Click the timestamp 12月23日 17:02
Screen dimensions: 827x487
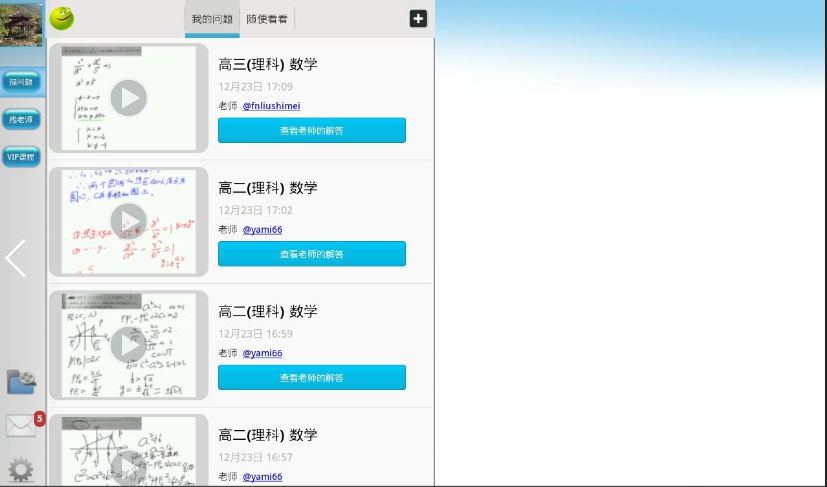pyautogui.click(x=255, y=210)
